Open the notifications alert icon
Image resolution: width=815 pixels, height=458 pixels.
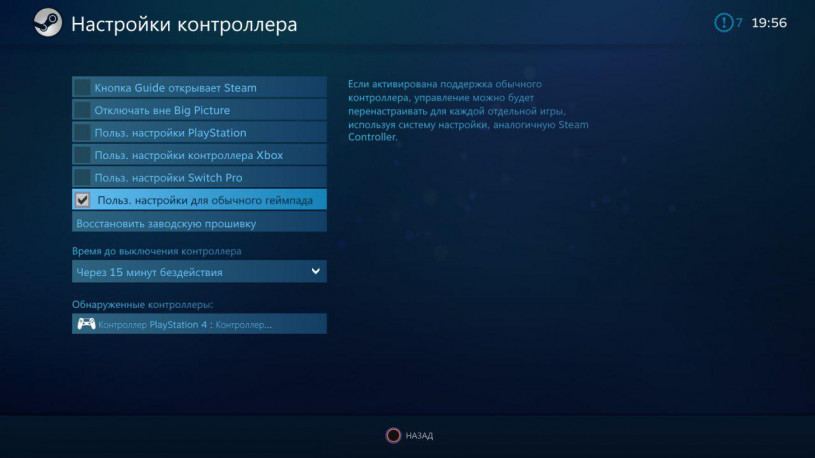(x=723, y=23)
